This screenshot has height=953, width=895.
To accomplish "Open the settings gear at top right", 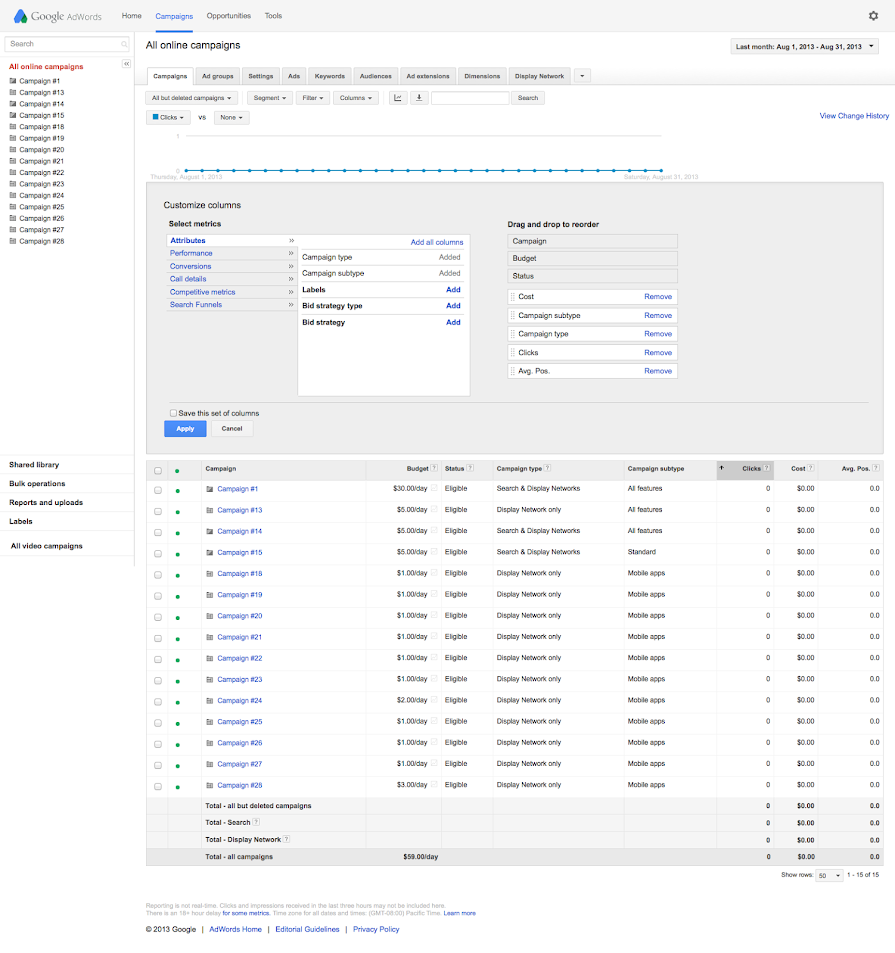I will coord(873,16).
